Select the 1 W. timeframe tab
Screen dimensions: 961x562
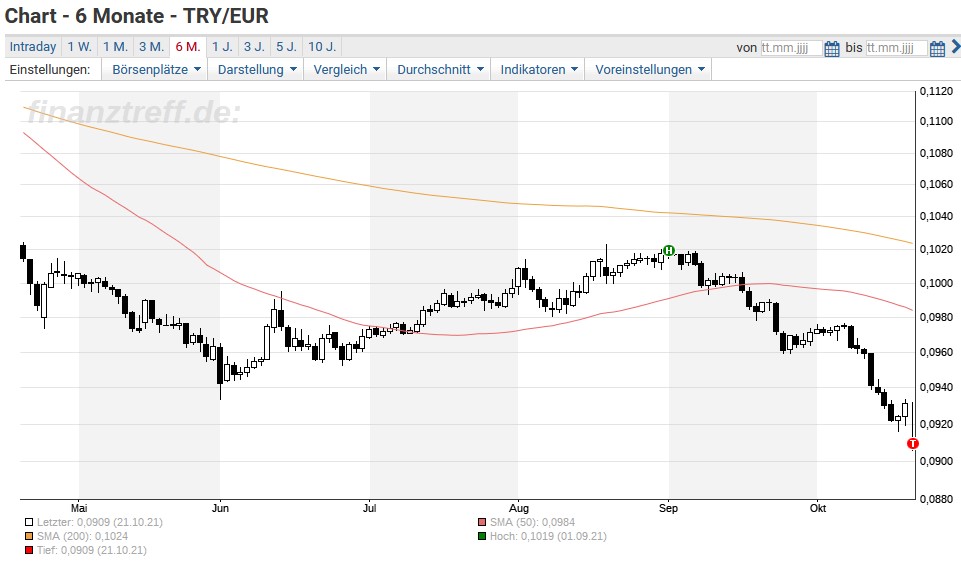point(79,47)
